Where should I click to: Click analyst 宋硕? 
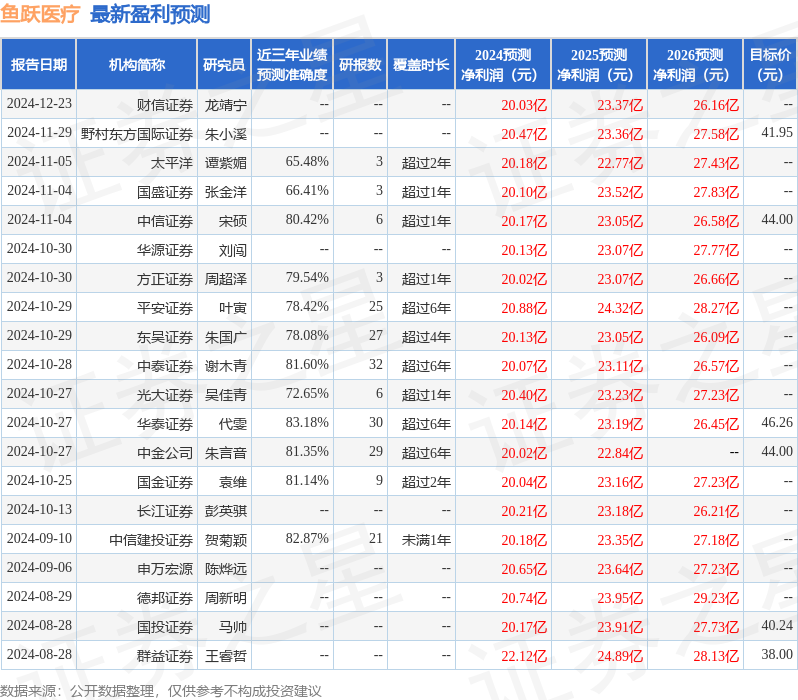pos(233,221)
